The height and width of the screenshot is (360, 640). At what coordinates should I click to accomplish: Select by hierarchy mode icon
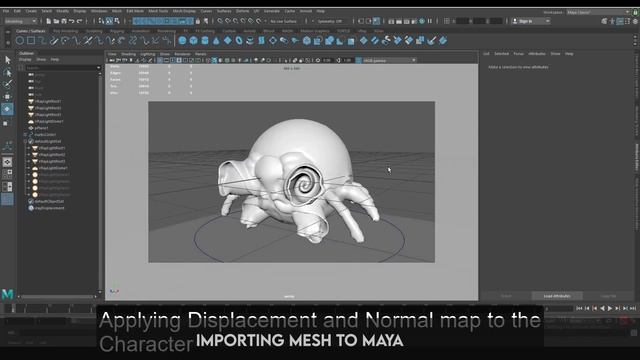tap(101, 21)
